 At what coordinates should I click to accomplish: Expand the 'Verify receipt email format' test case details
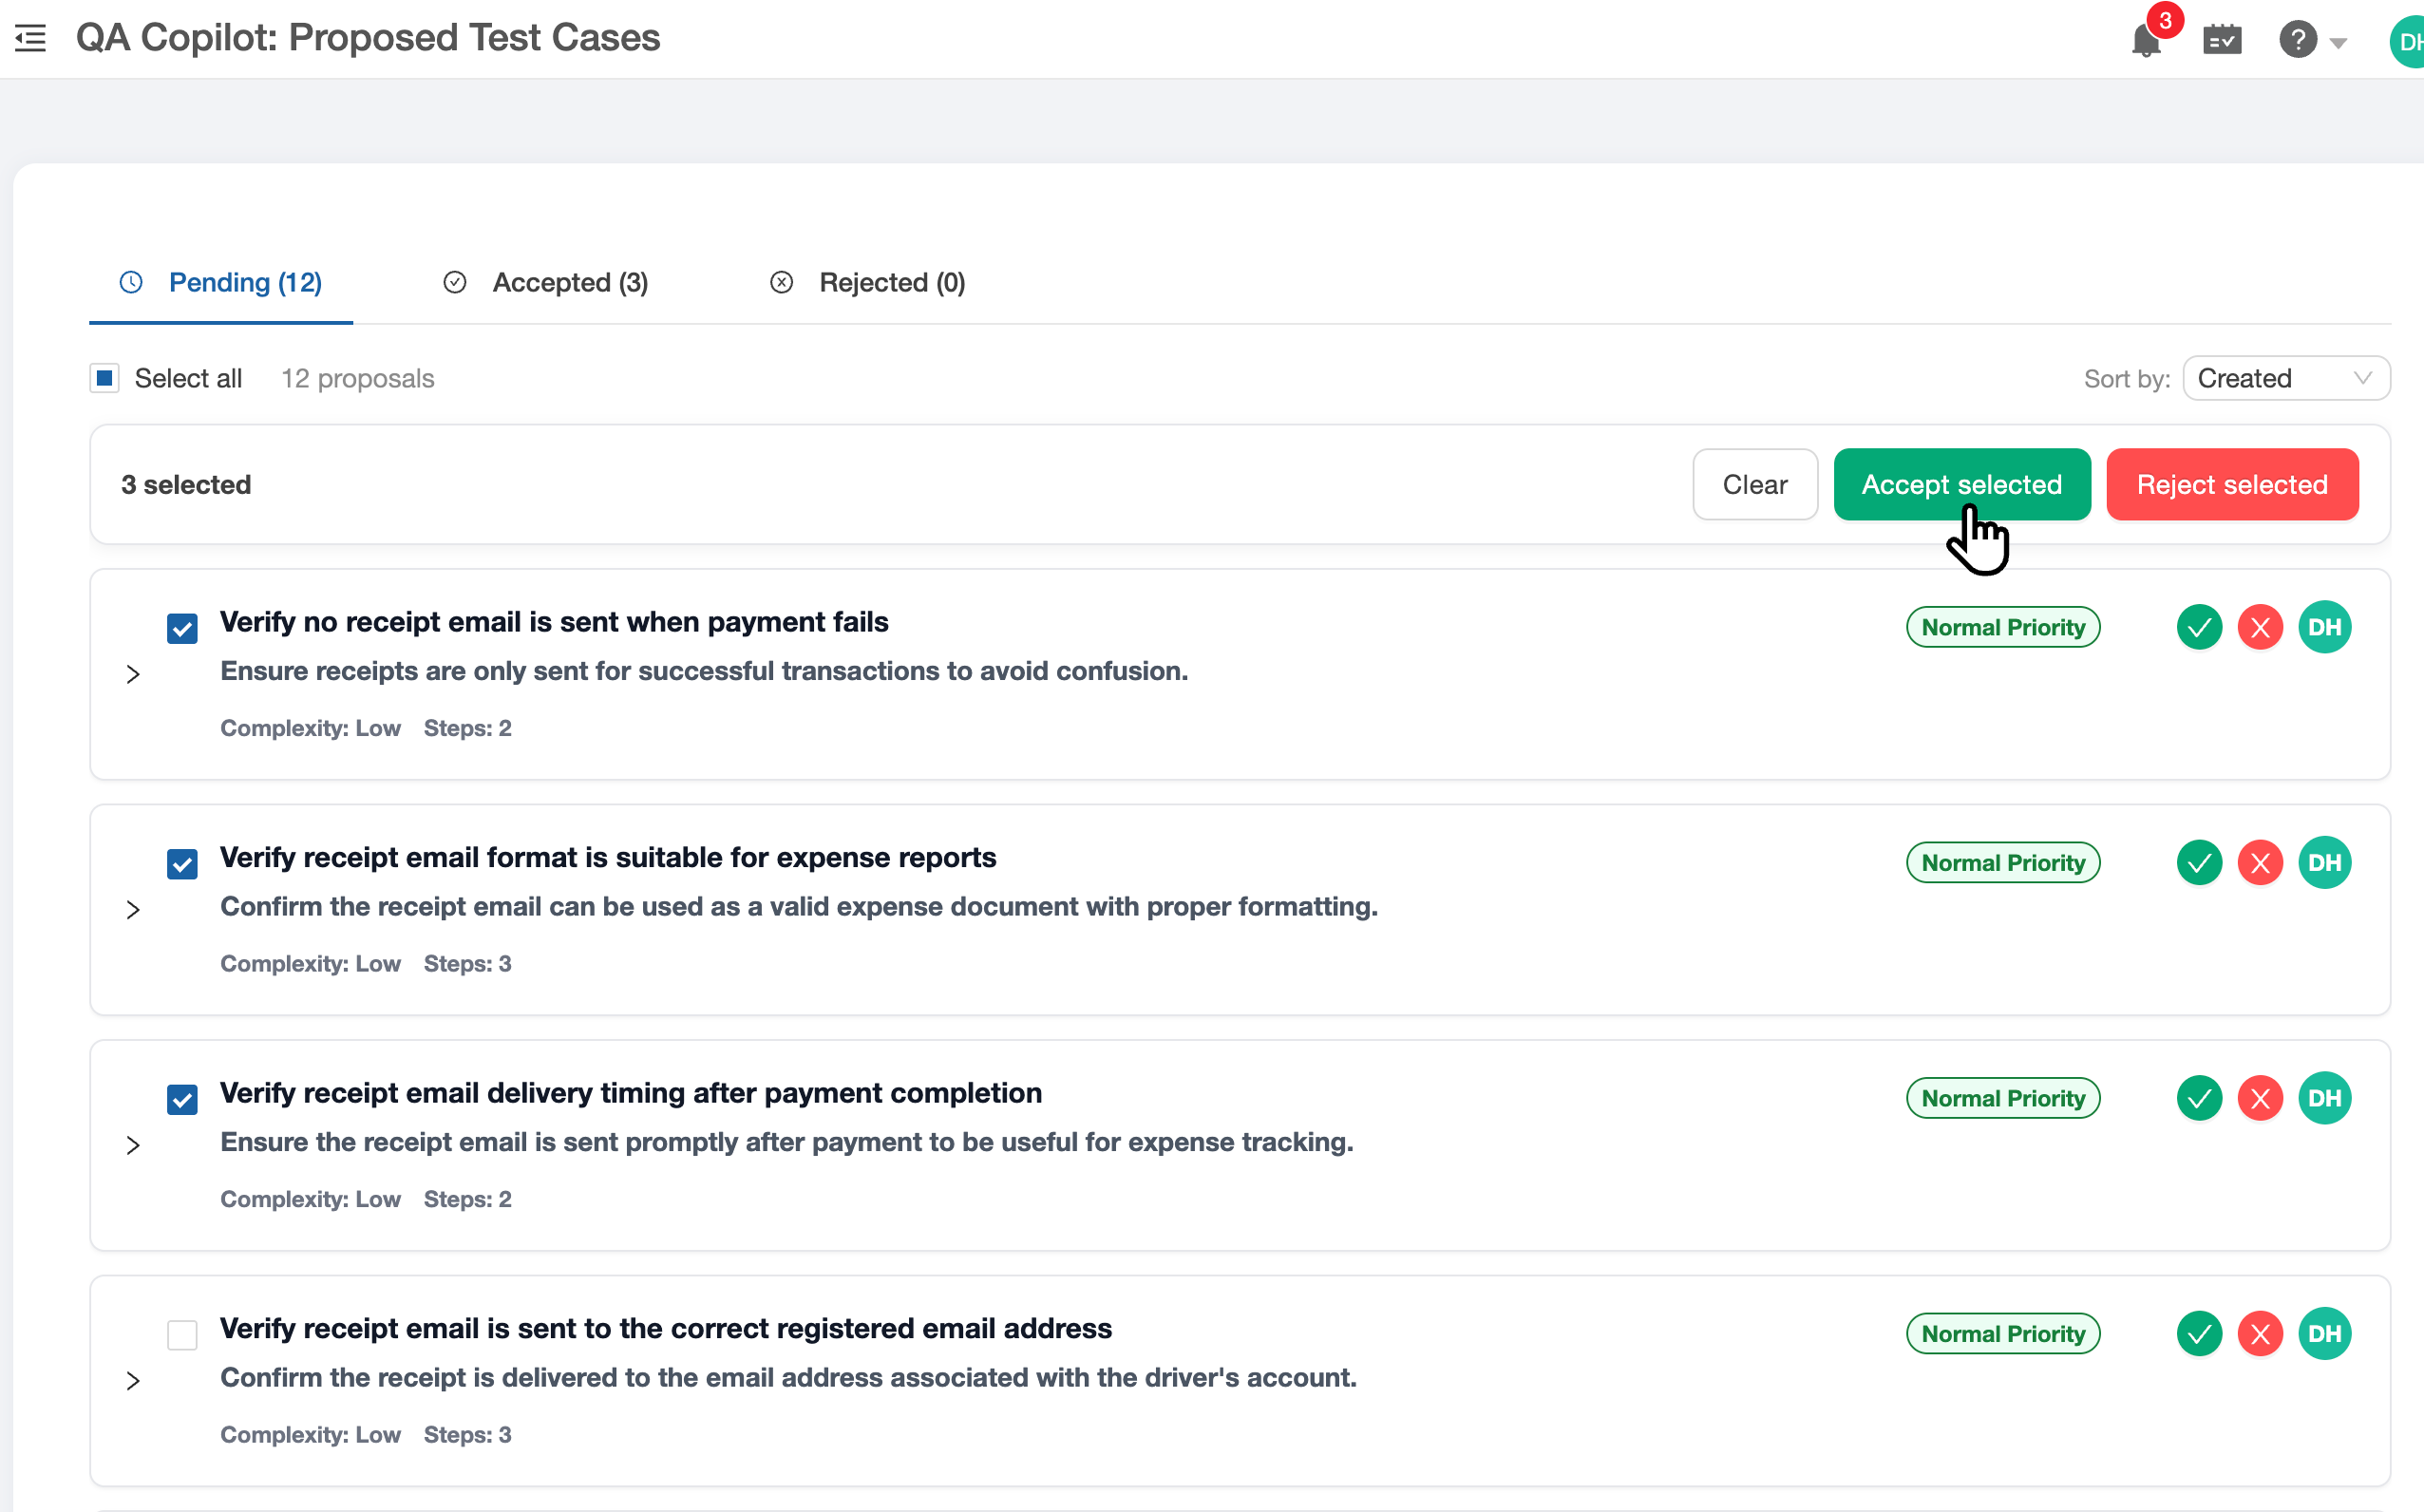[133, 910]
